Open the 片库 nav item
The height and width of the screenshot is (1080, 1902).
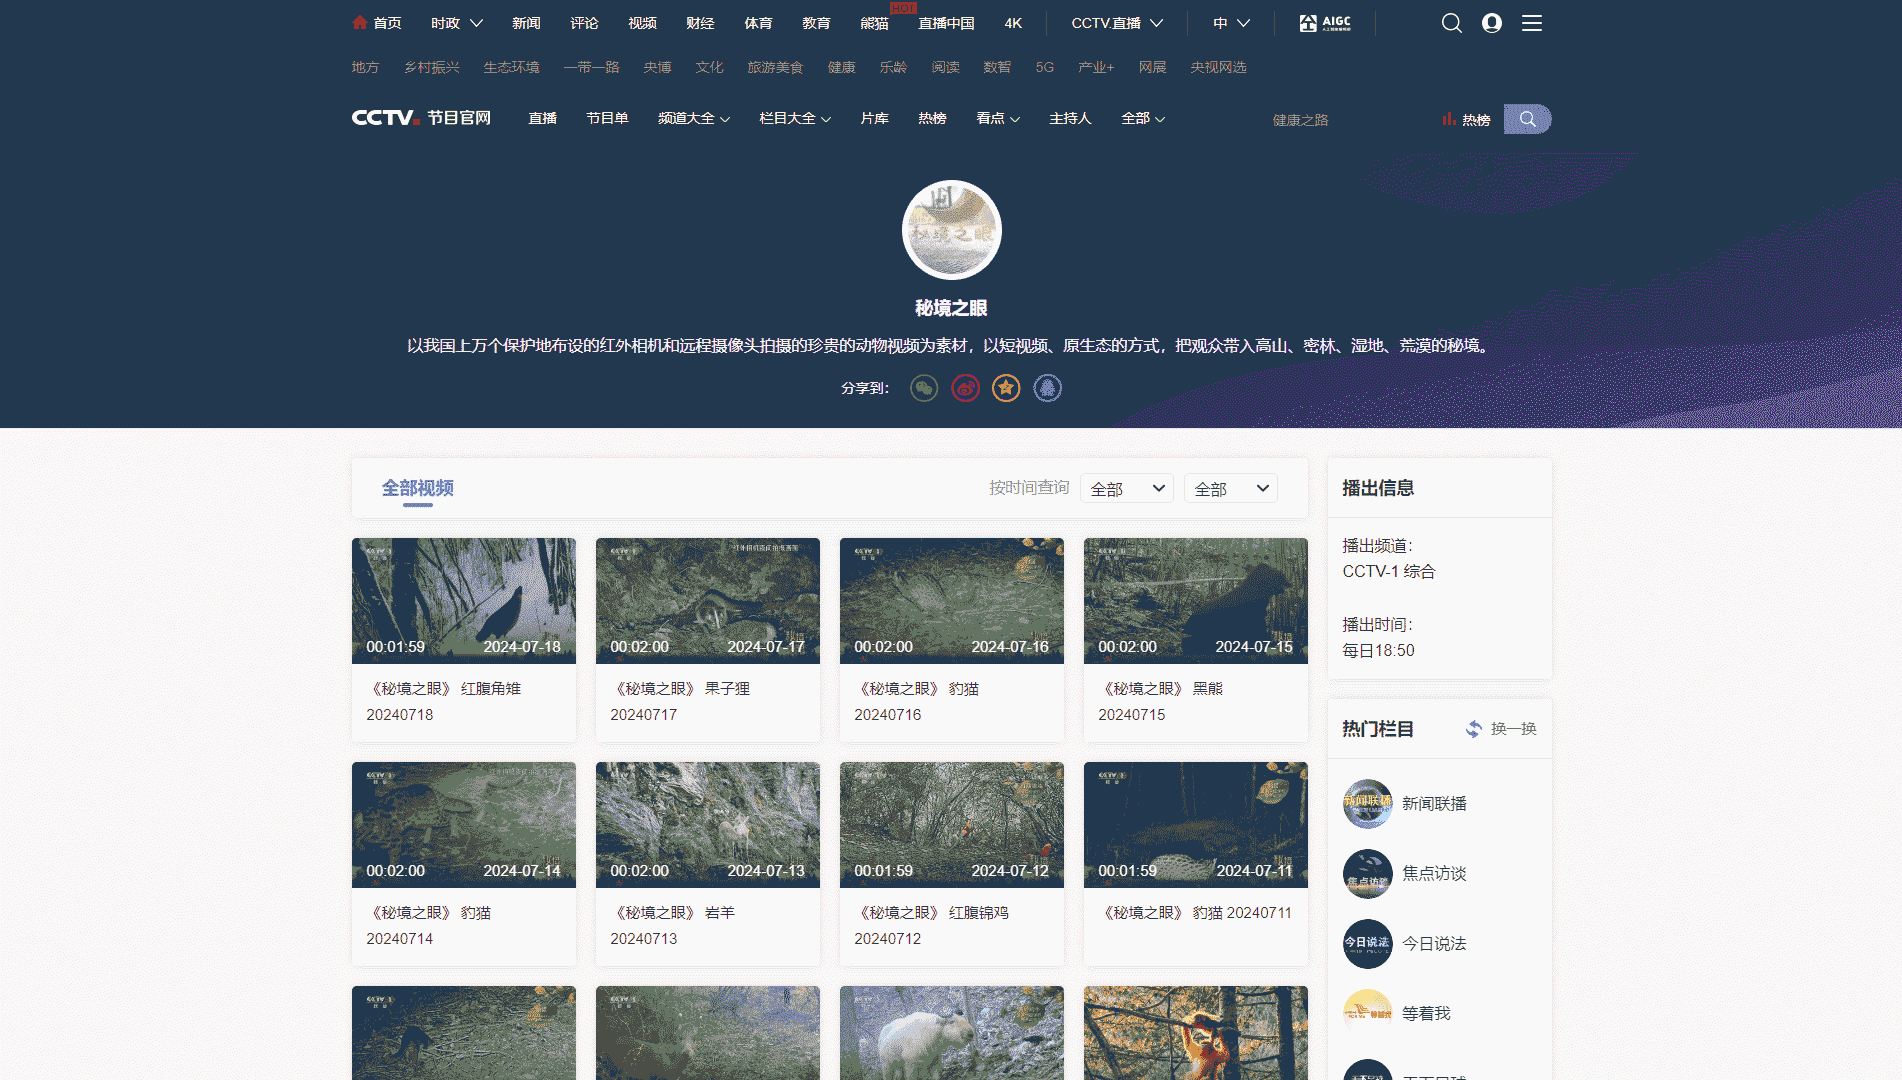[x=874, y=118]
